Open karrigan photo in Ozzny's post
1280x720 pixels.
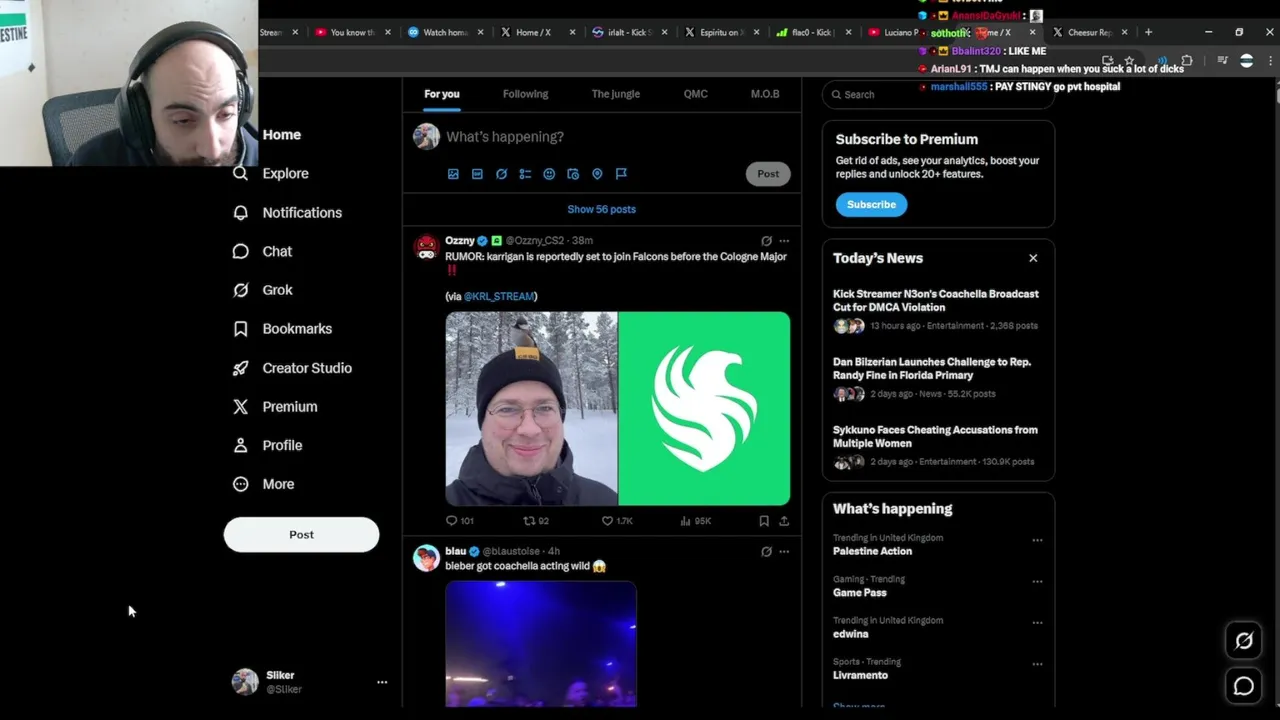(x=531, y=409)
